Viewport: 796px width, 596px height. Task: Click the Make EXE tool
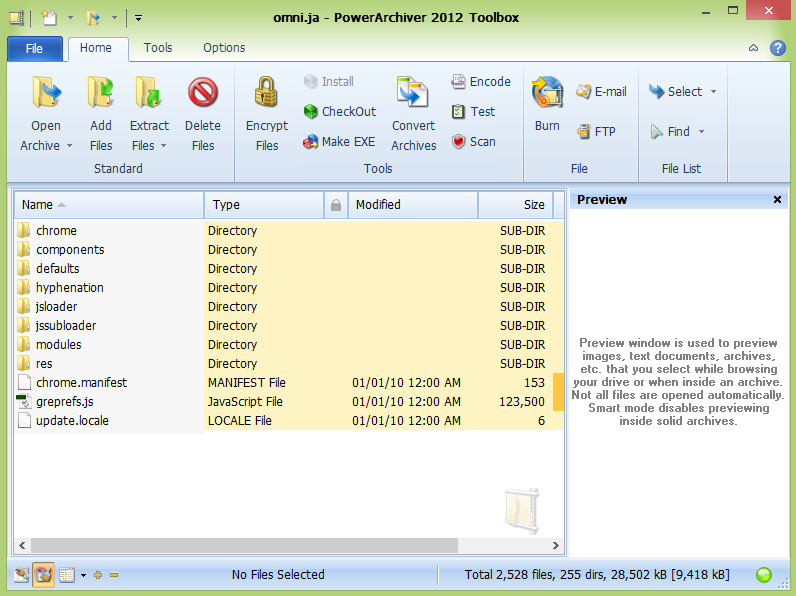click(339, 142)
